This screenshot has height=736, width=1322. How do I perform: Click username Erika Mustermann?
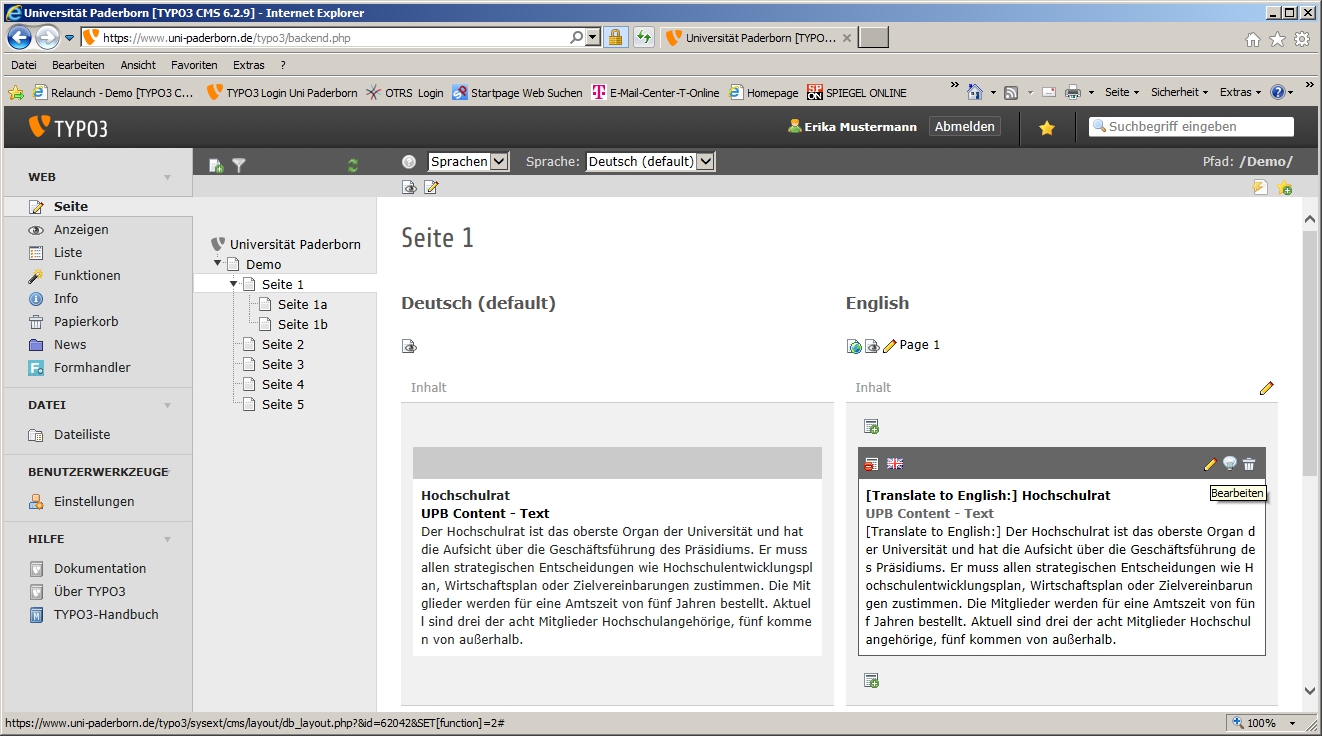(860, 127)
